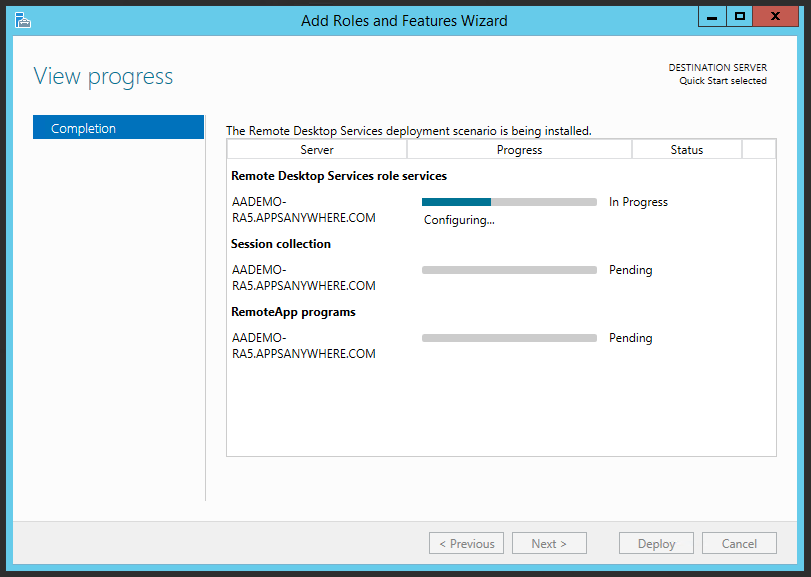Click the Server column header
Screen dimensions: 811x577
click(317, 150)
